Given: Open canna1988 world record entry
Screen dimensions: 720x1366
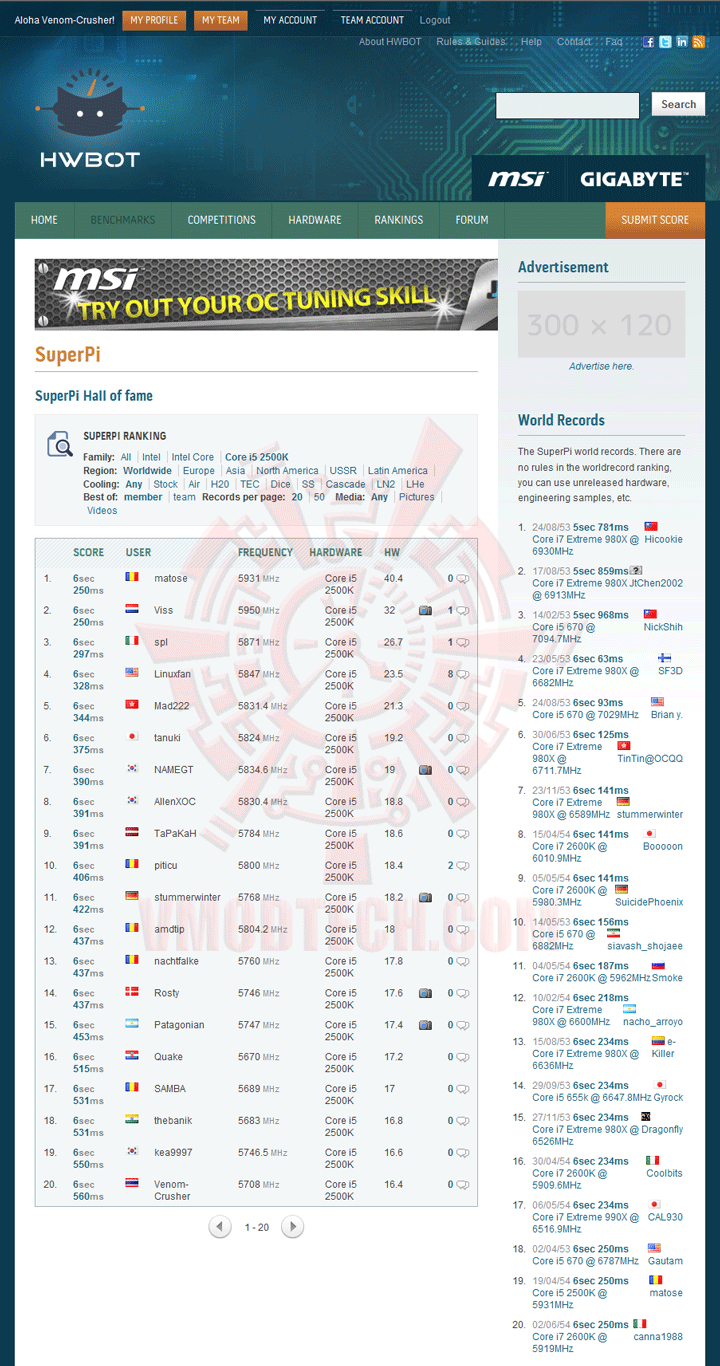Looking at the screenshot, I should 658,1337.
